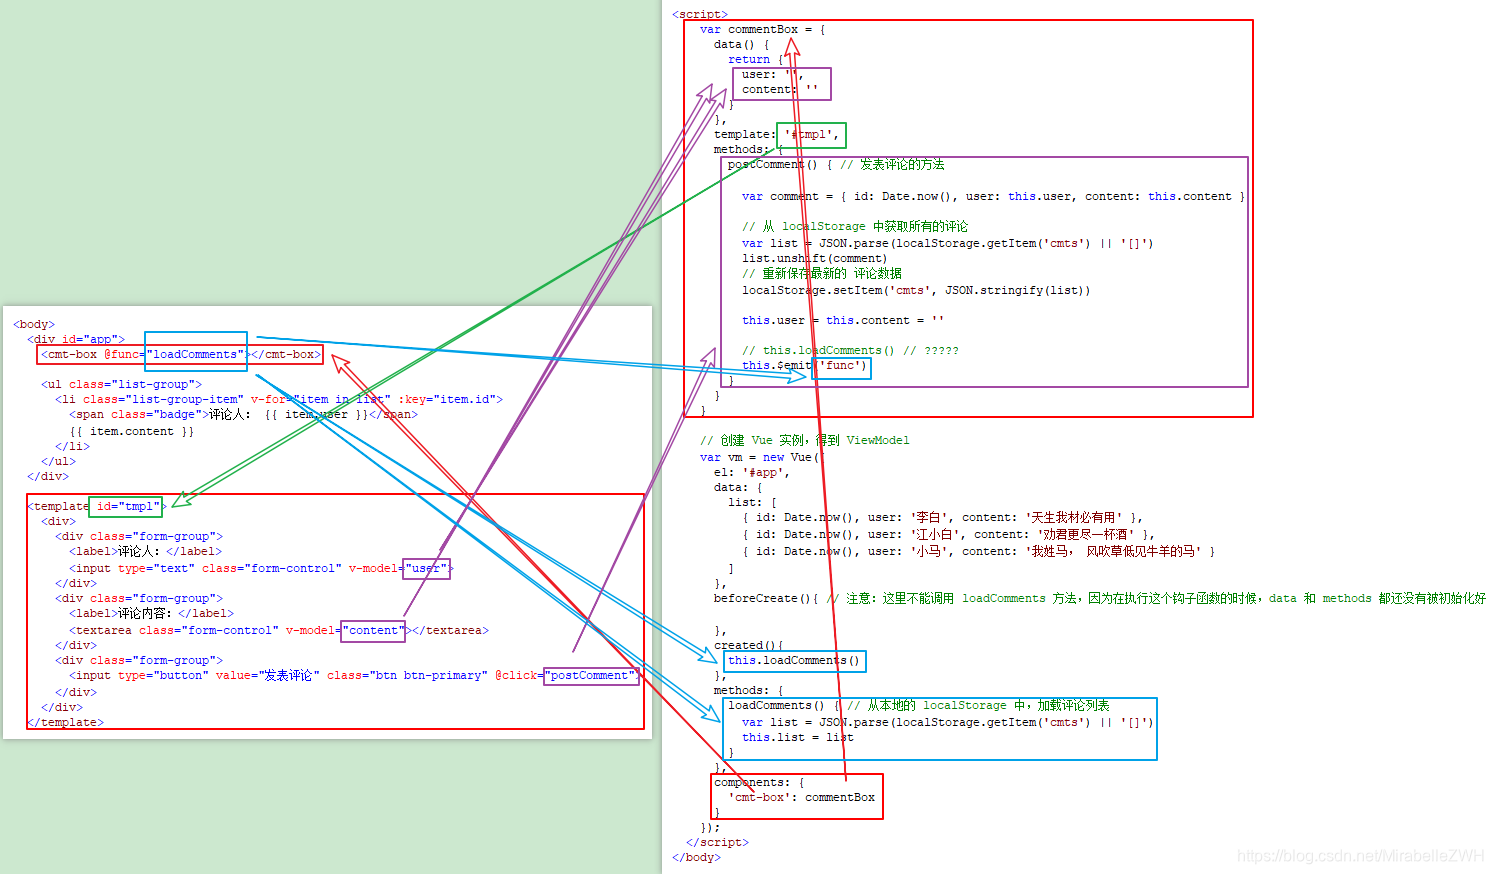Select the this.user = this.content = '' line

tap(843, 320)
